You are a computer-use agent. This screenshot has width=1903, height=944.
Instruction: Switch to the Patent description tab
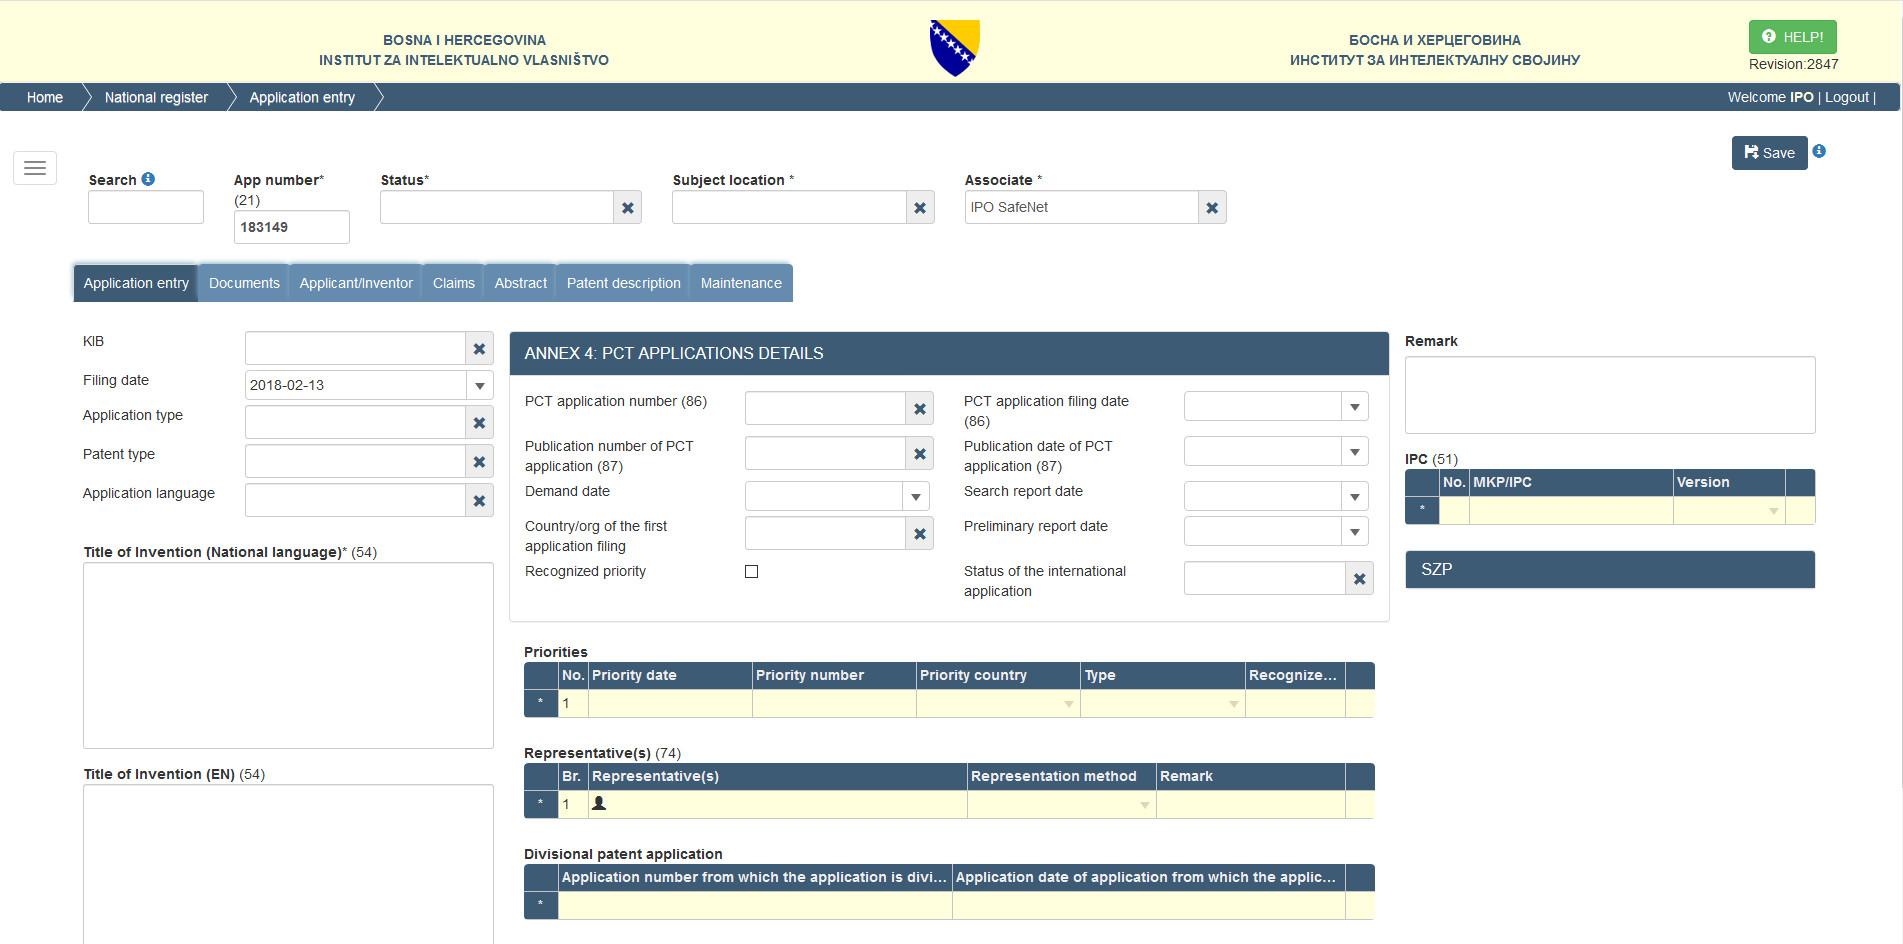point(623,283)
